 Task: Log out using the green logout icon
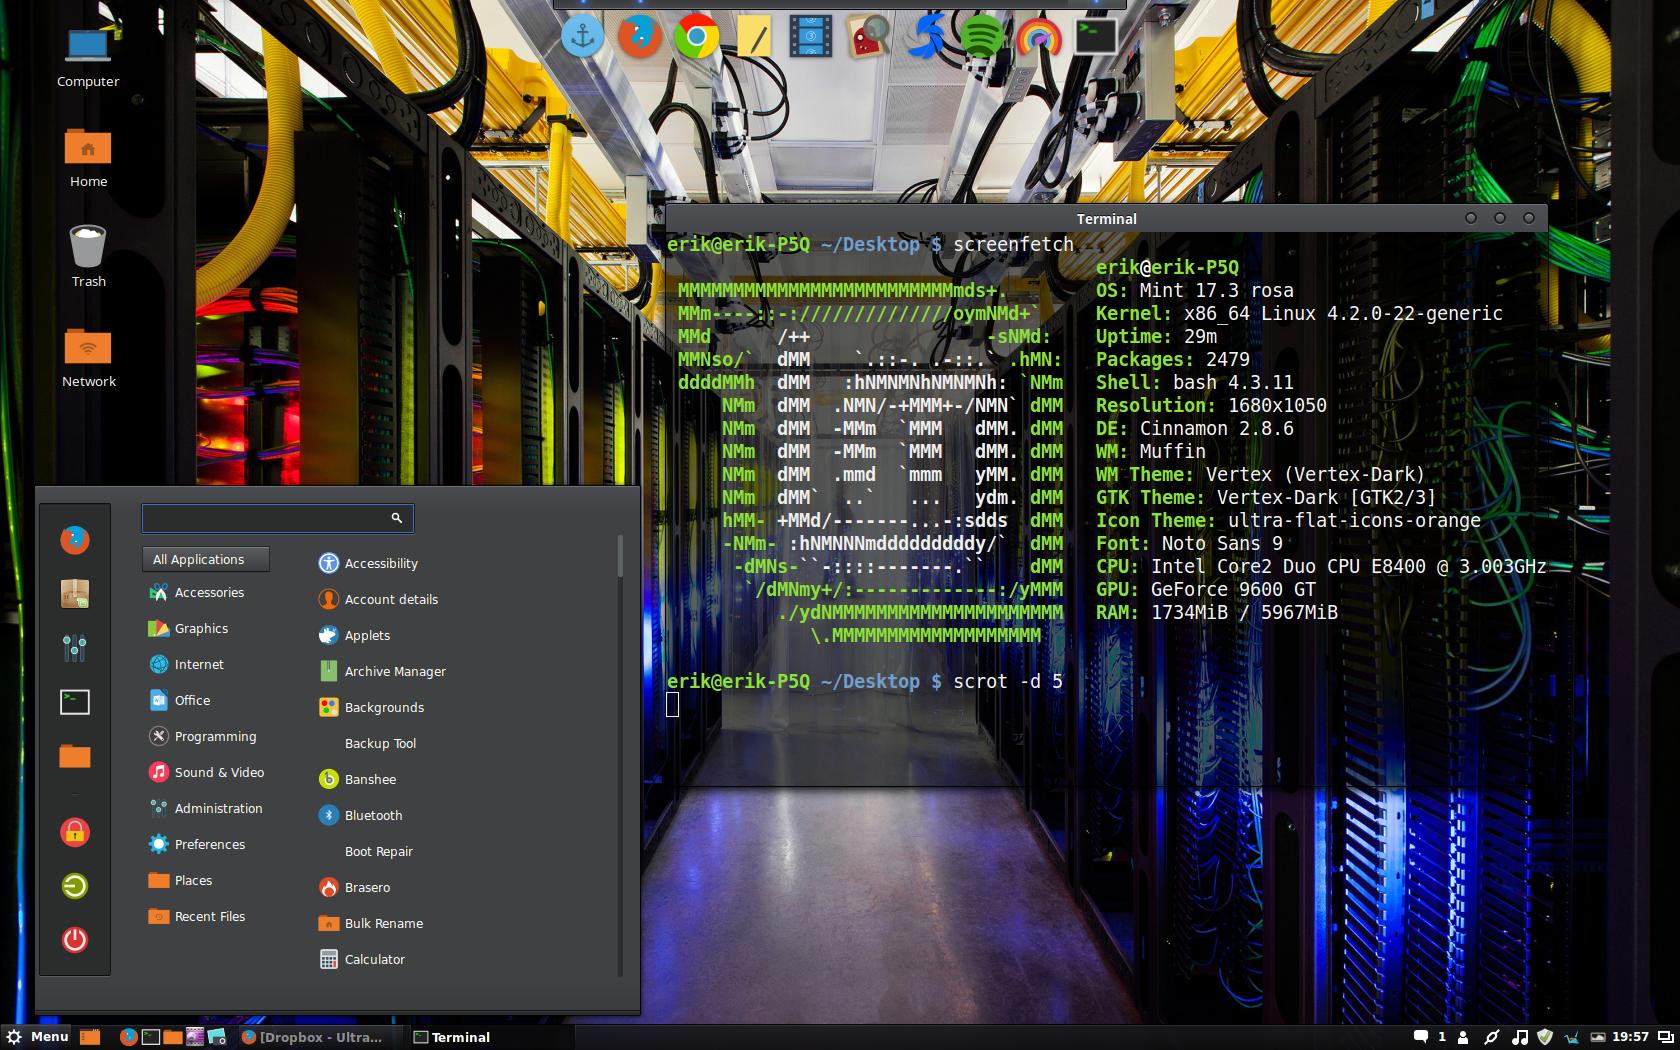coord(75,886)
